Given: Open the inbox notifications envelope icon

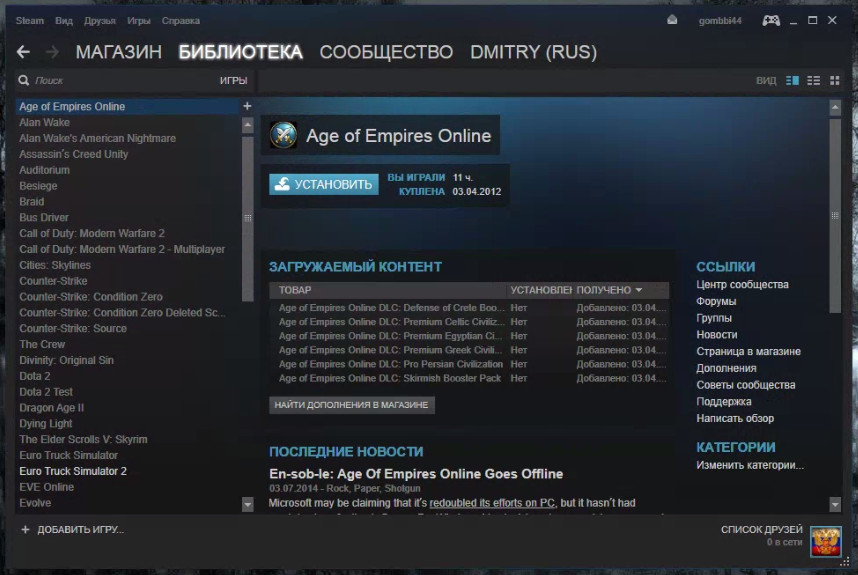Looking at the screenshot, I should click(672, 20).
